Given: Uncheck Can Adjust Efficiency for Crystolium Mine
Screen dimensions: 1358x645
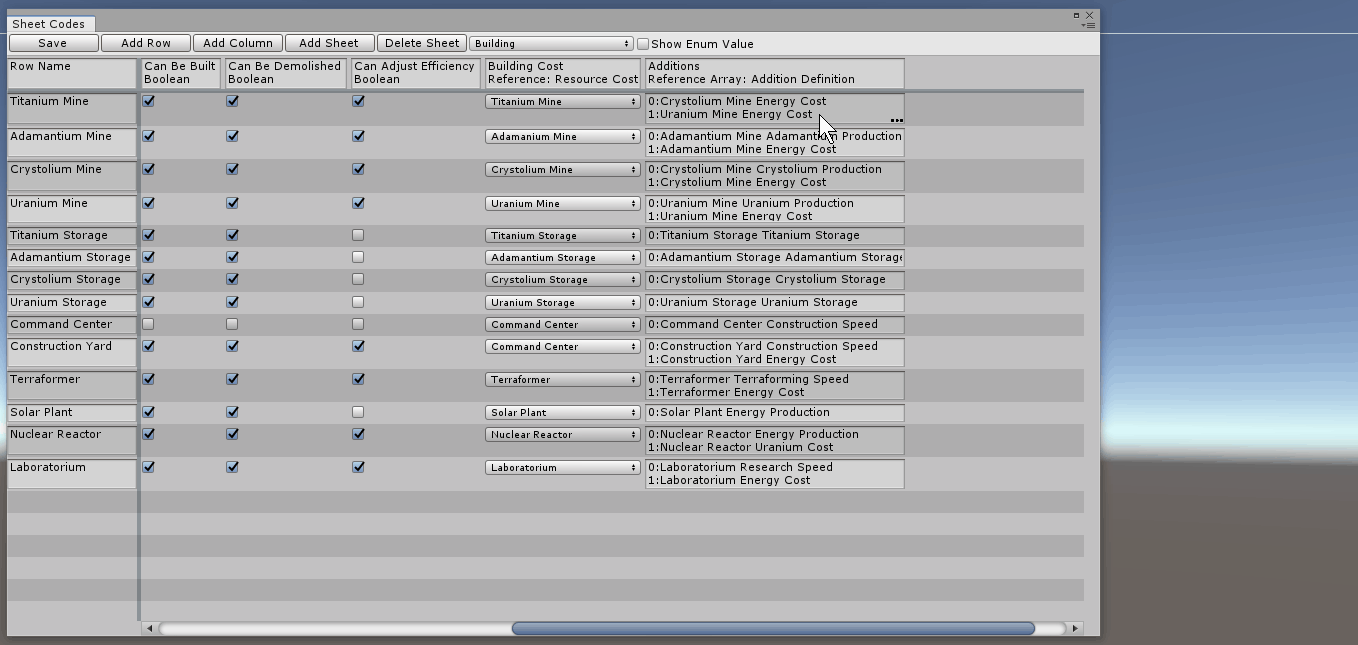Looking at the screenshot, I should coord(358,169).
